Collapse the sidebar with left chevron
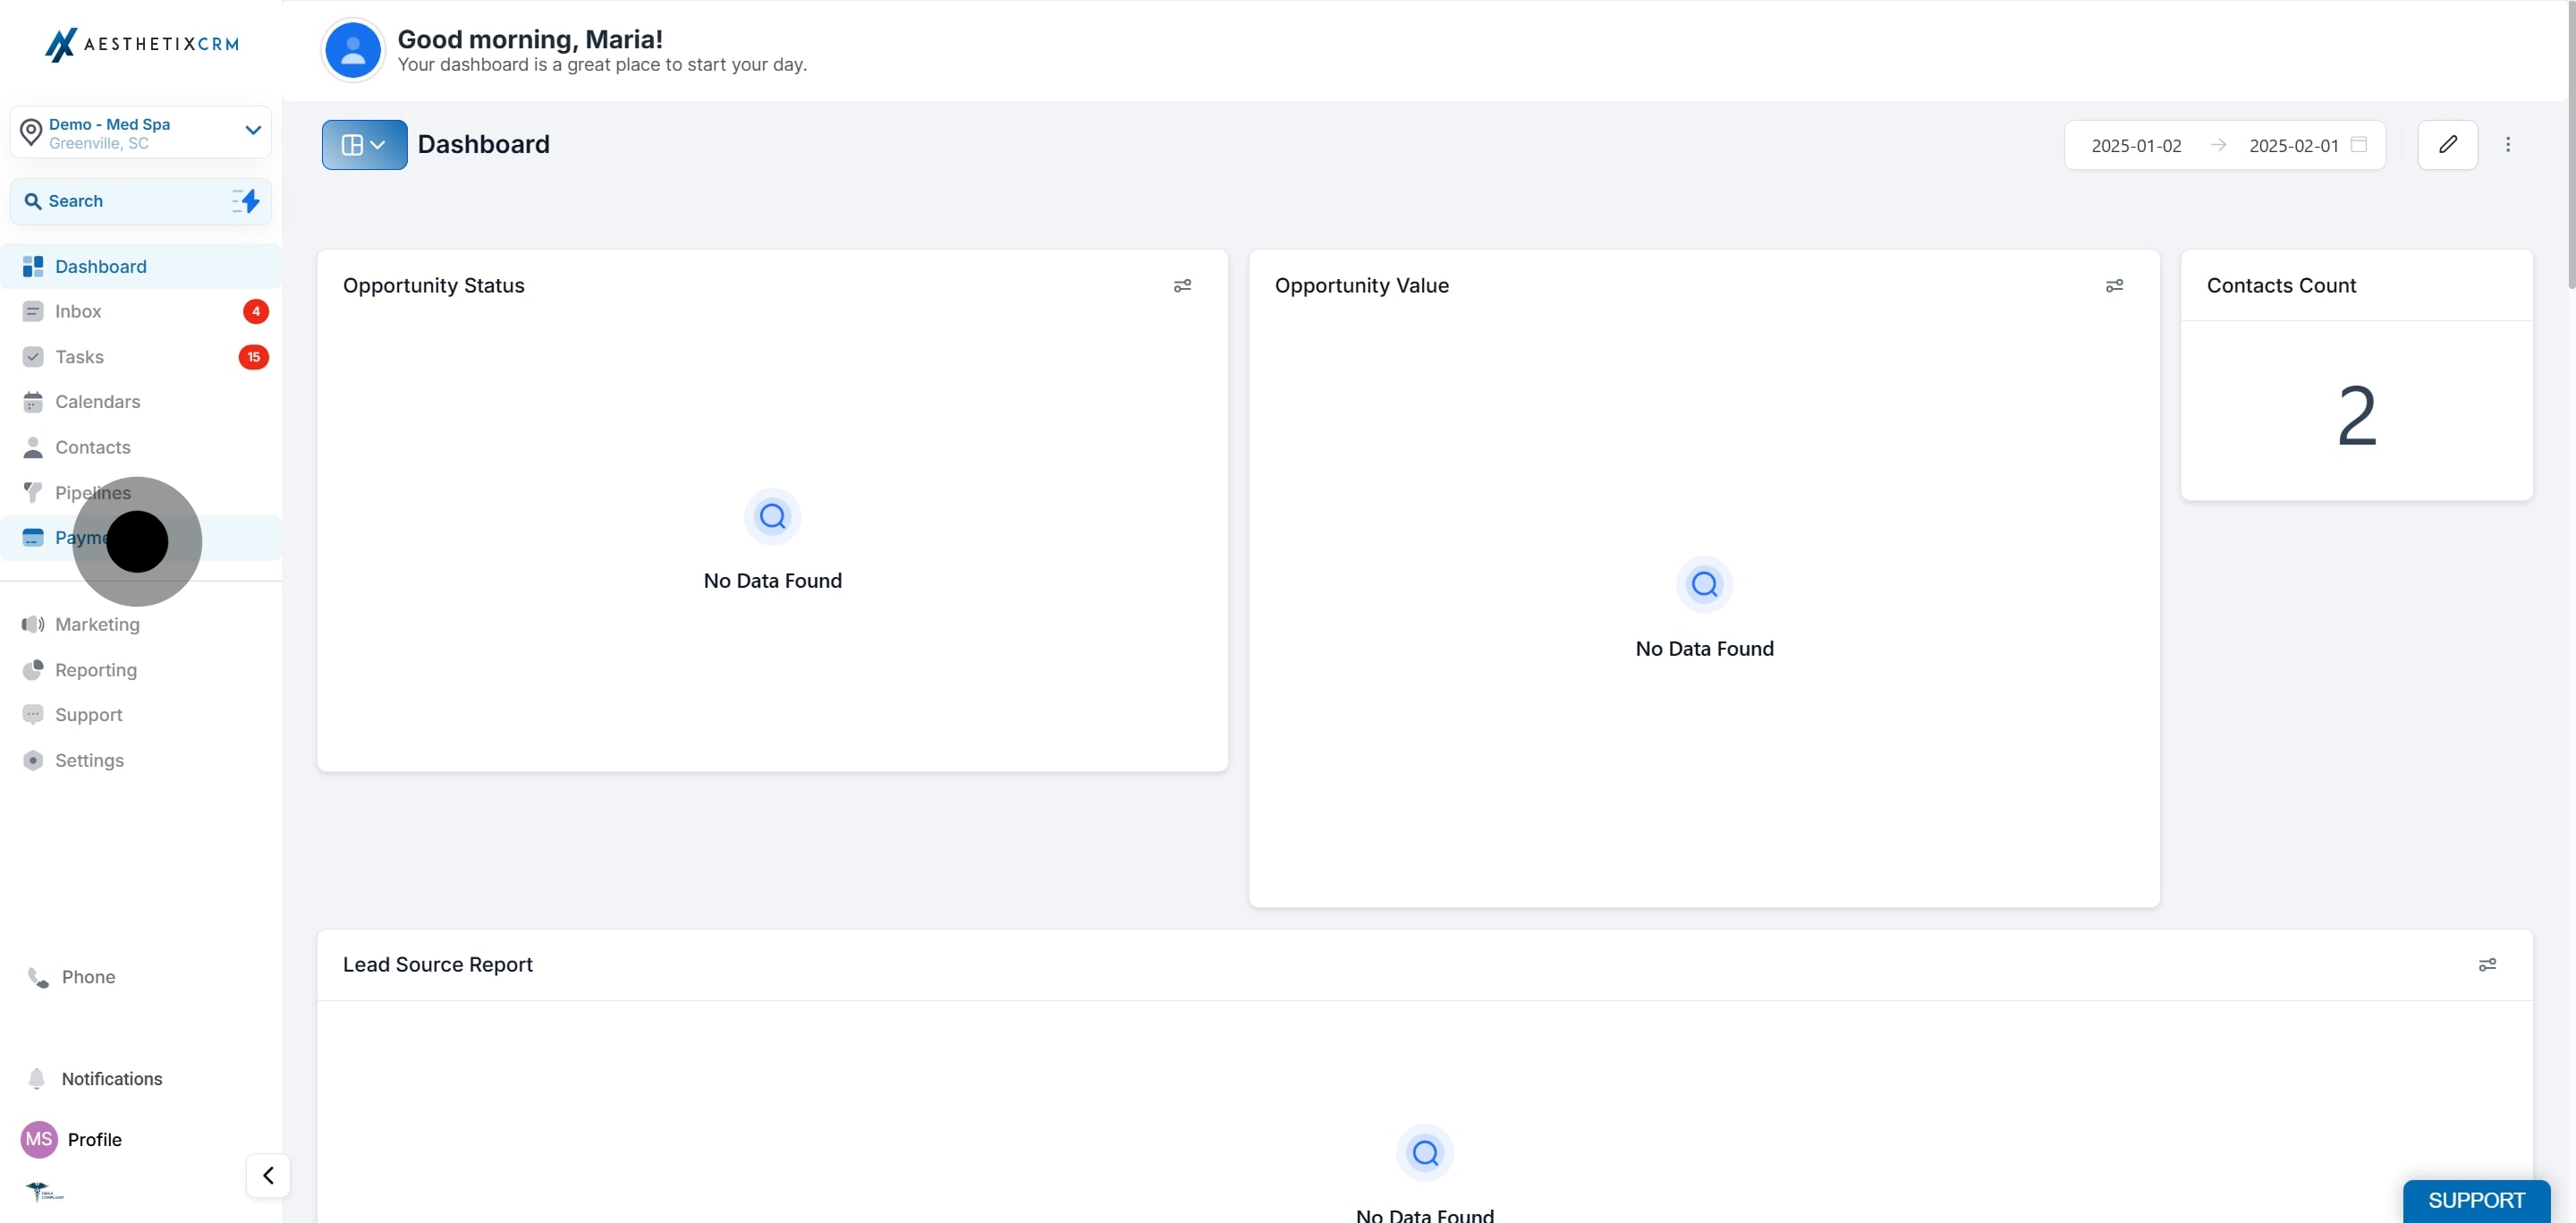The height and width of the screenshot is (1223, 2576). point(268,1175)
